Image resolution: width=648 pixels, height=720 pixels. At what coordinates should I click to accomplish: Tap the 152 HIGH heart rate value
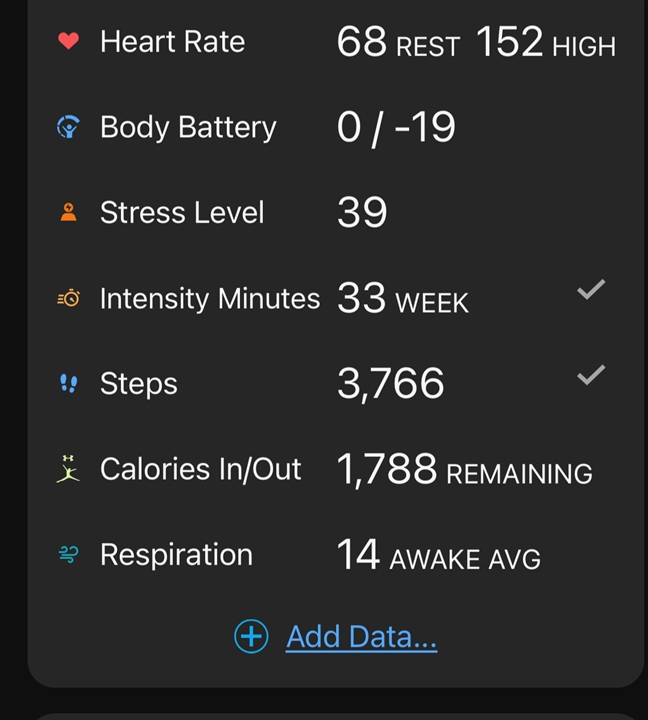(546, 42)
